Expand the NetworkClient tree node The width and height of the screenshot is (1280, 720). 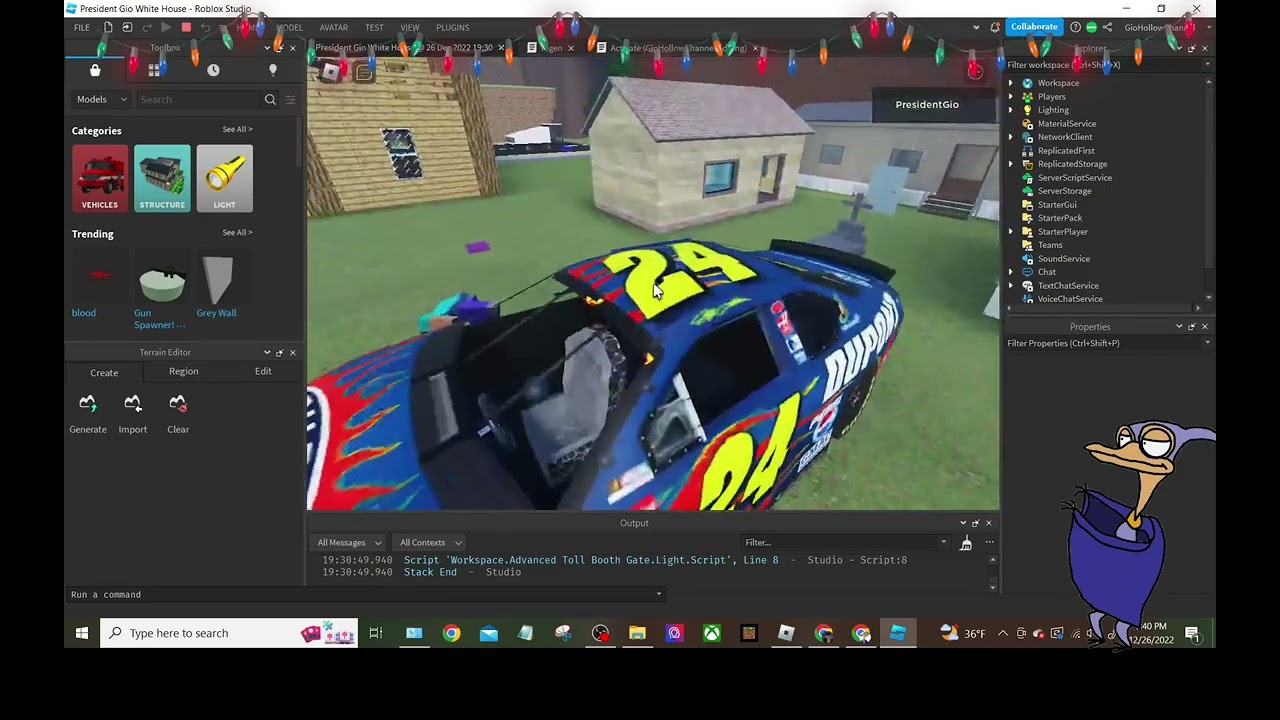(x=1011, y=137)
